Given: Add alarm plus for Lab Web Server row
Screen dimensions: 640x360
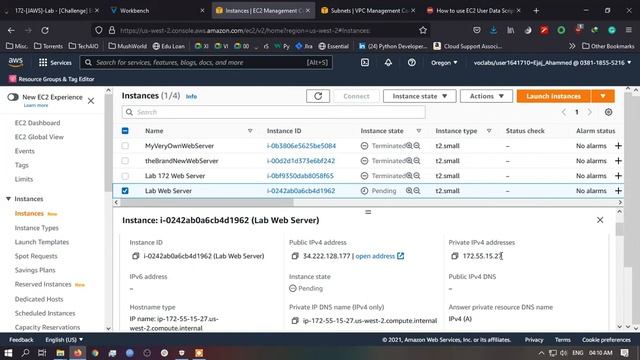Looking at the screenshot, I should 618,191.
